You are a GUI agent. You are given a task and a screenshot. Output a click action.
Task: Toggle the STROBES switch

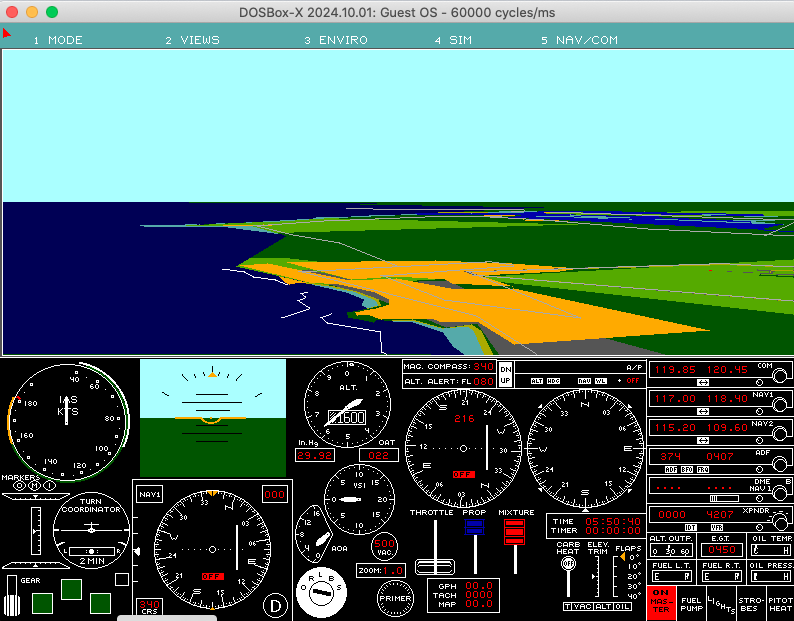[751, 604]
